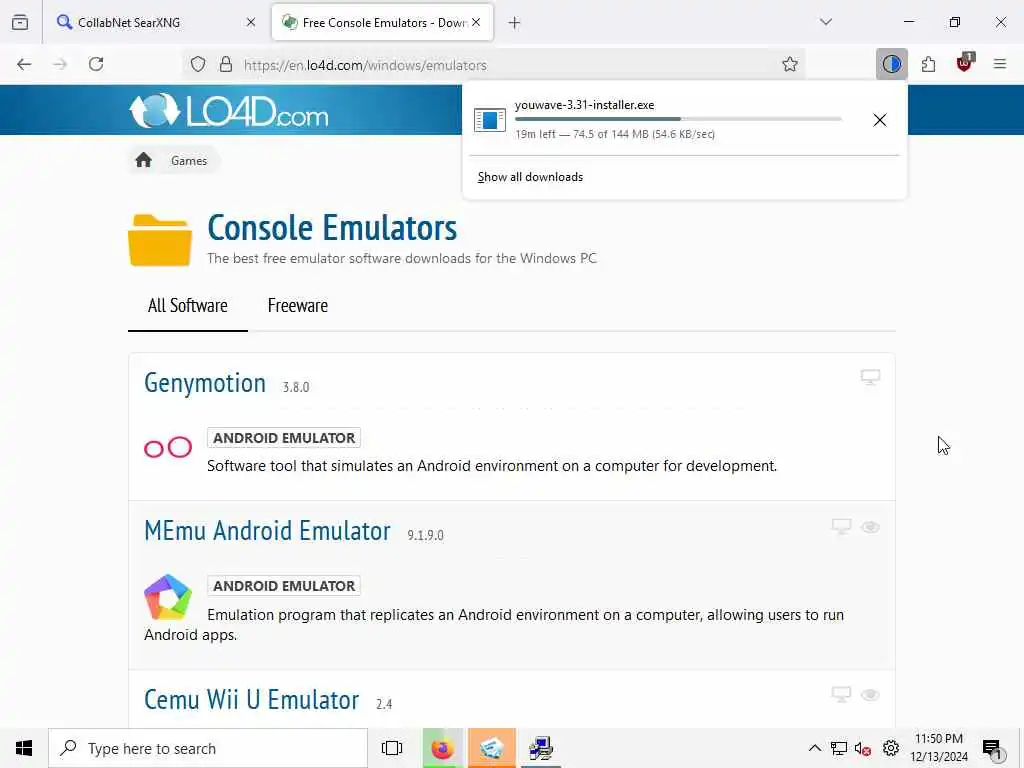Open the extensions puzzle icon
This screenshot has height=768, width=1024.
(928, 64)
